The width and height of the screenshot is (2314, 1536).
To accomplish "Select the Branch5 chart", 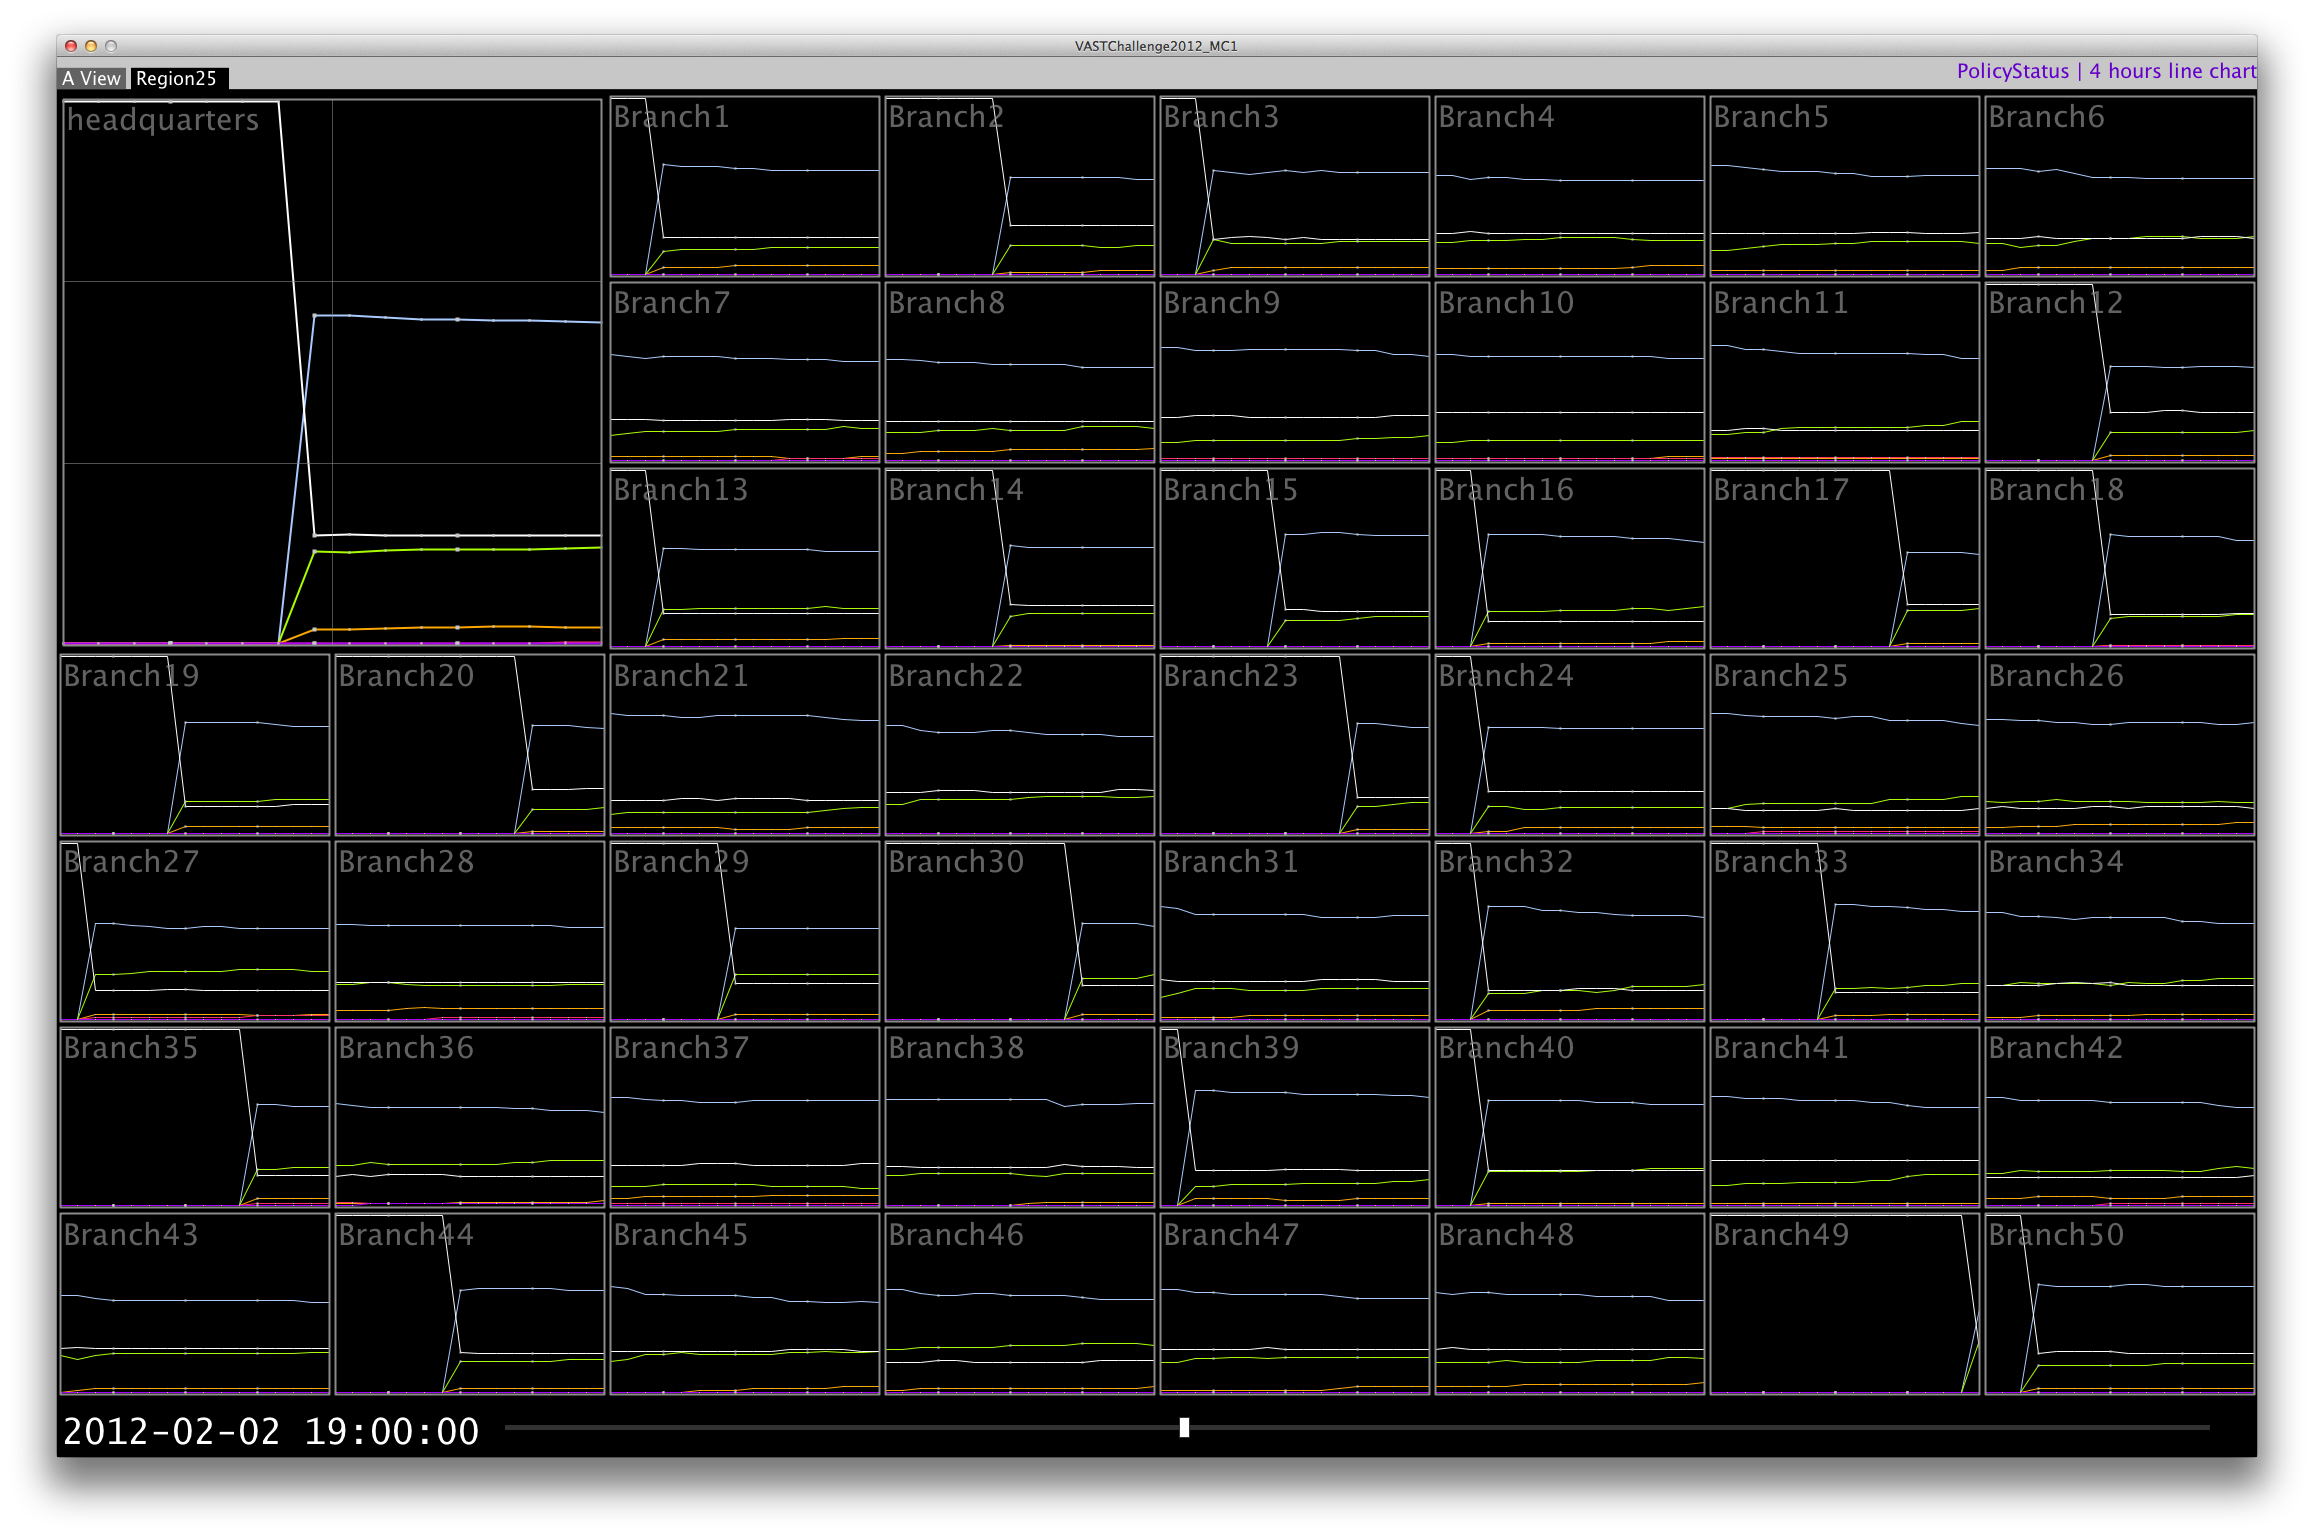I will click(1845, 186).
